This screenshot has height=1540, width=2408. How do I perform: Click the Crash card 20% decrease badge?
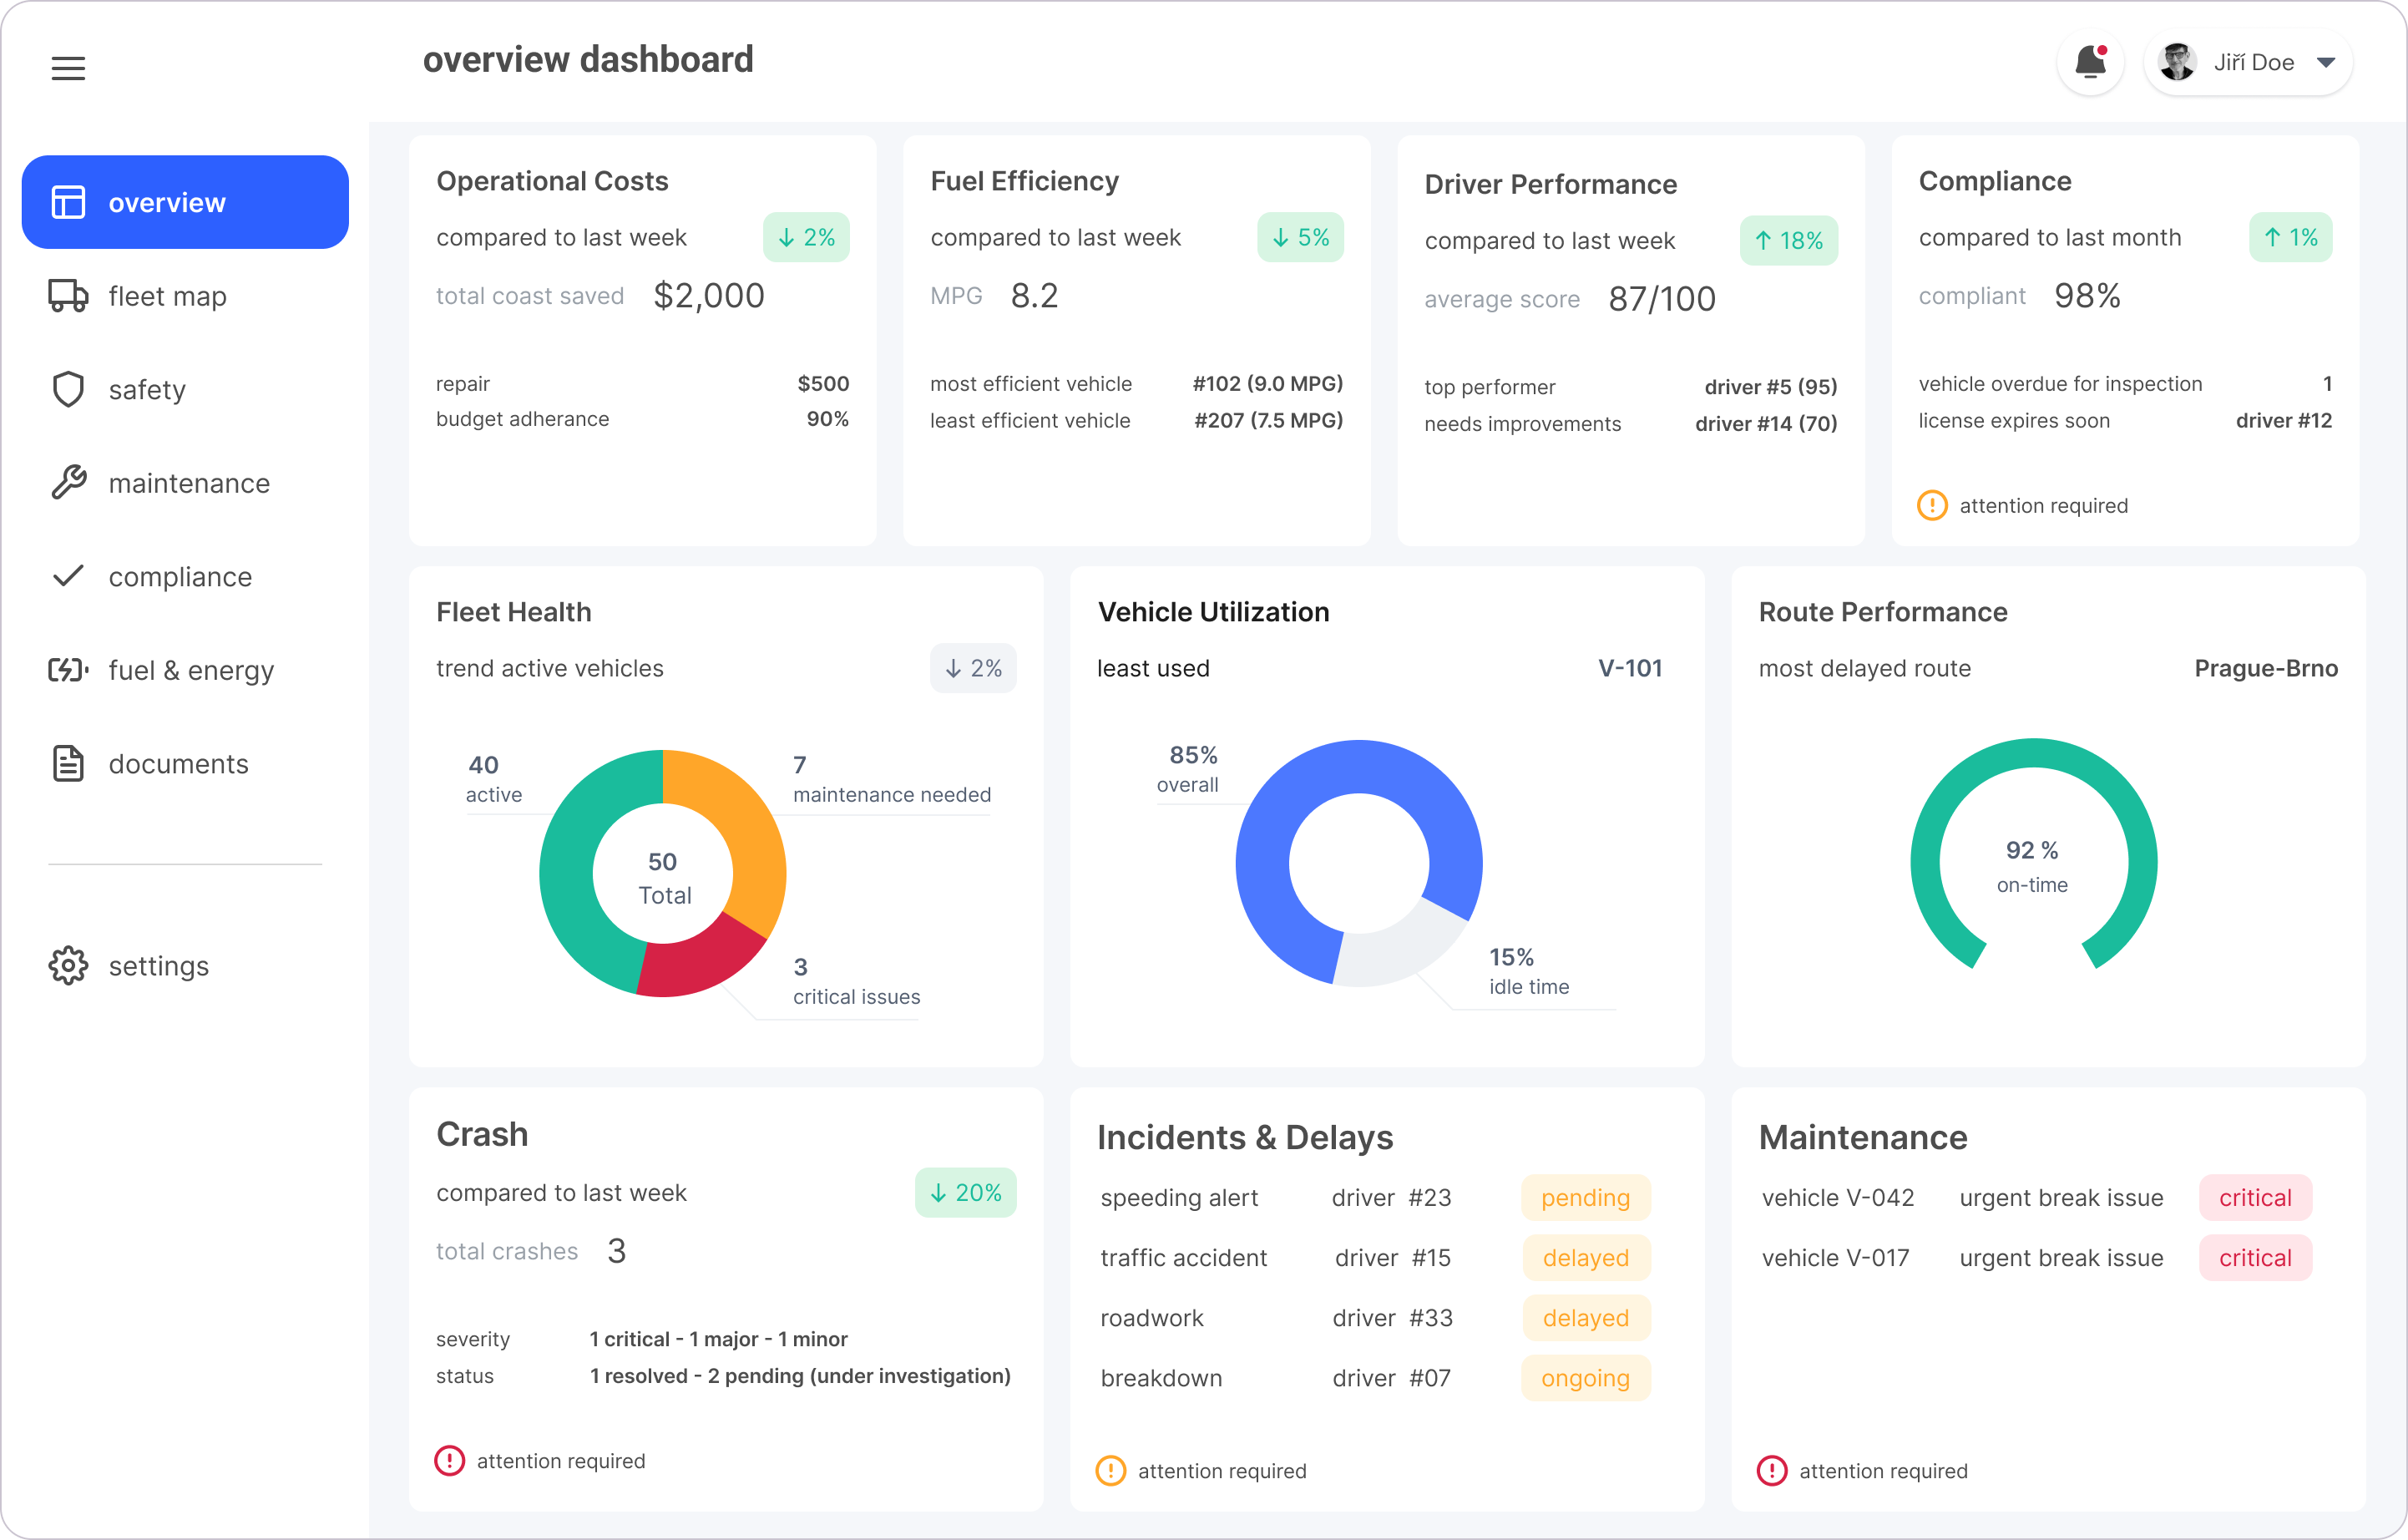click(965, 1193)
